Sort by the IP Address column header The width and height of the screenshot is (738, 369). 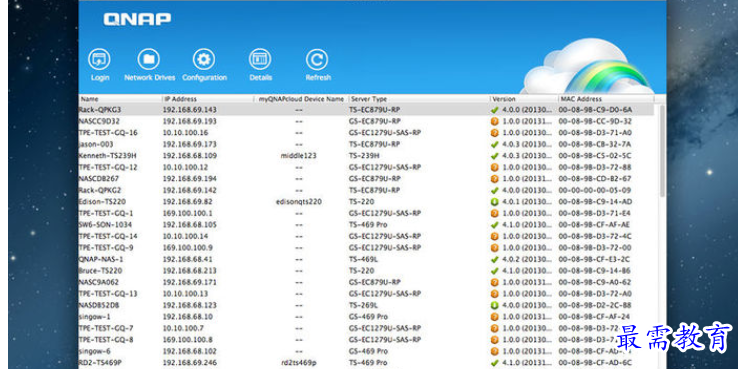208,99
